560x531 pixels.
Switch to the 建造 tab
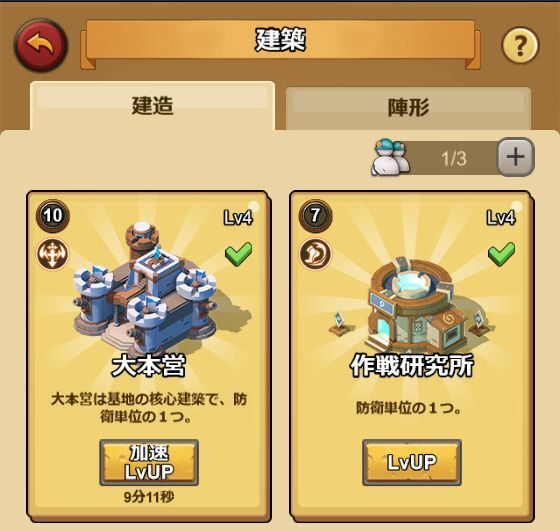(x=152, y=106)
